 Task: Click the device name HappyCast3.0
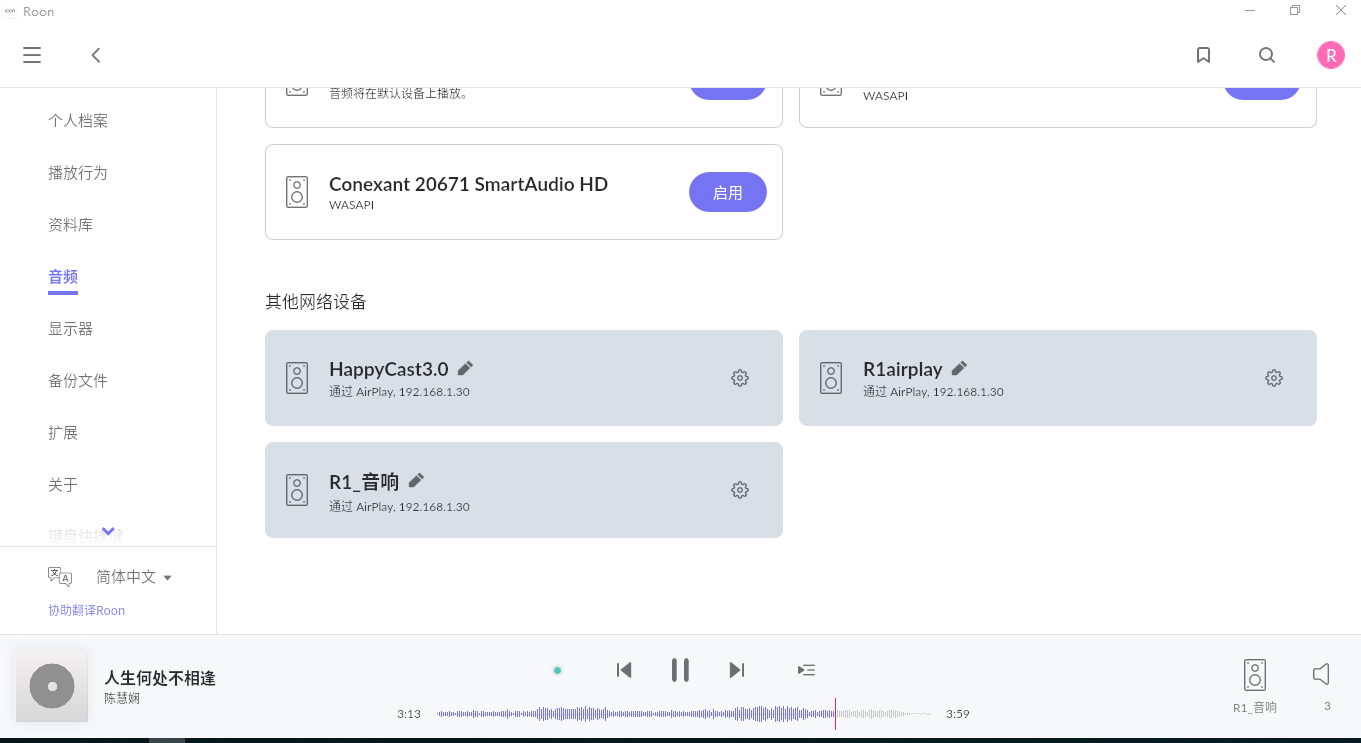click(389, 369)
